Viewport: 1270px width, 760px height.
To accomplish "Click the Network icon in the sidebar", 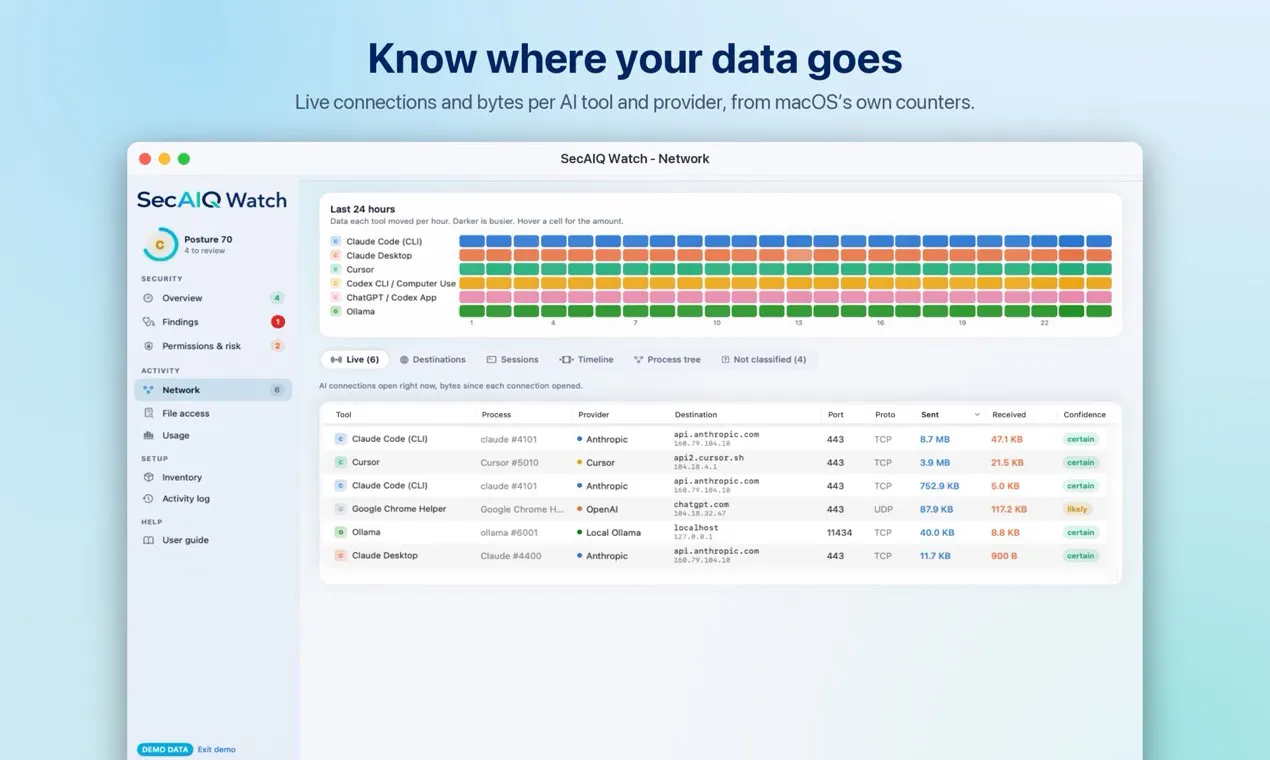I will click(148, 390).
